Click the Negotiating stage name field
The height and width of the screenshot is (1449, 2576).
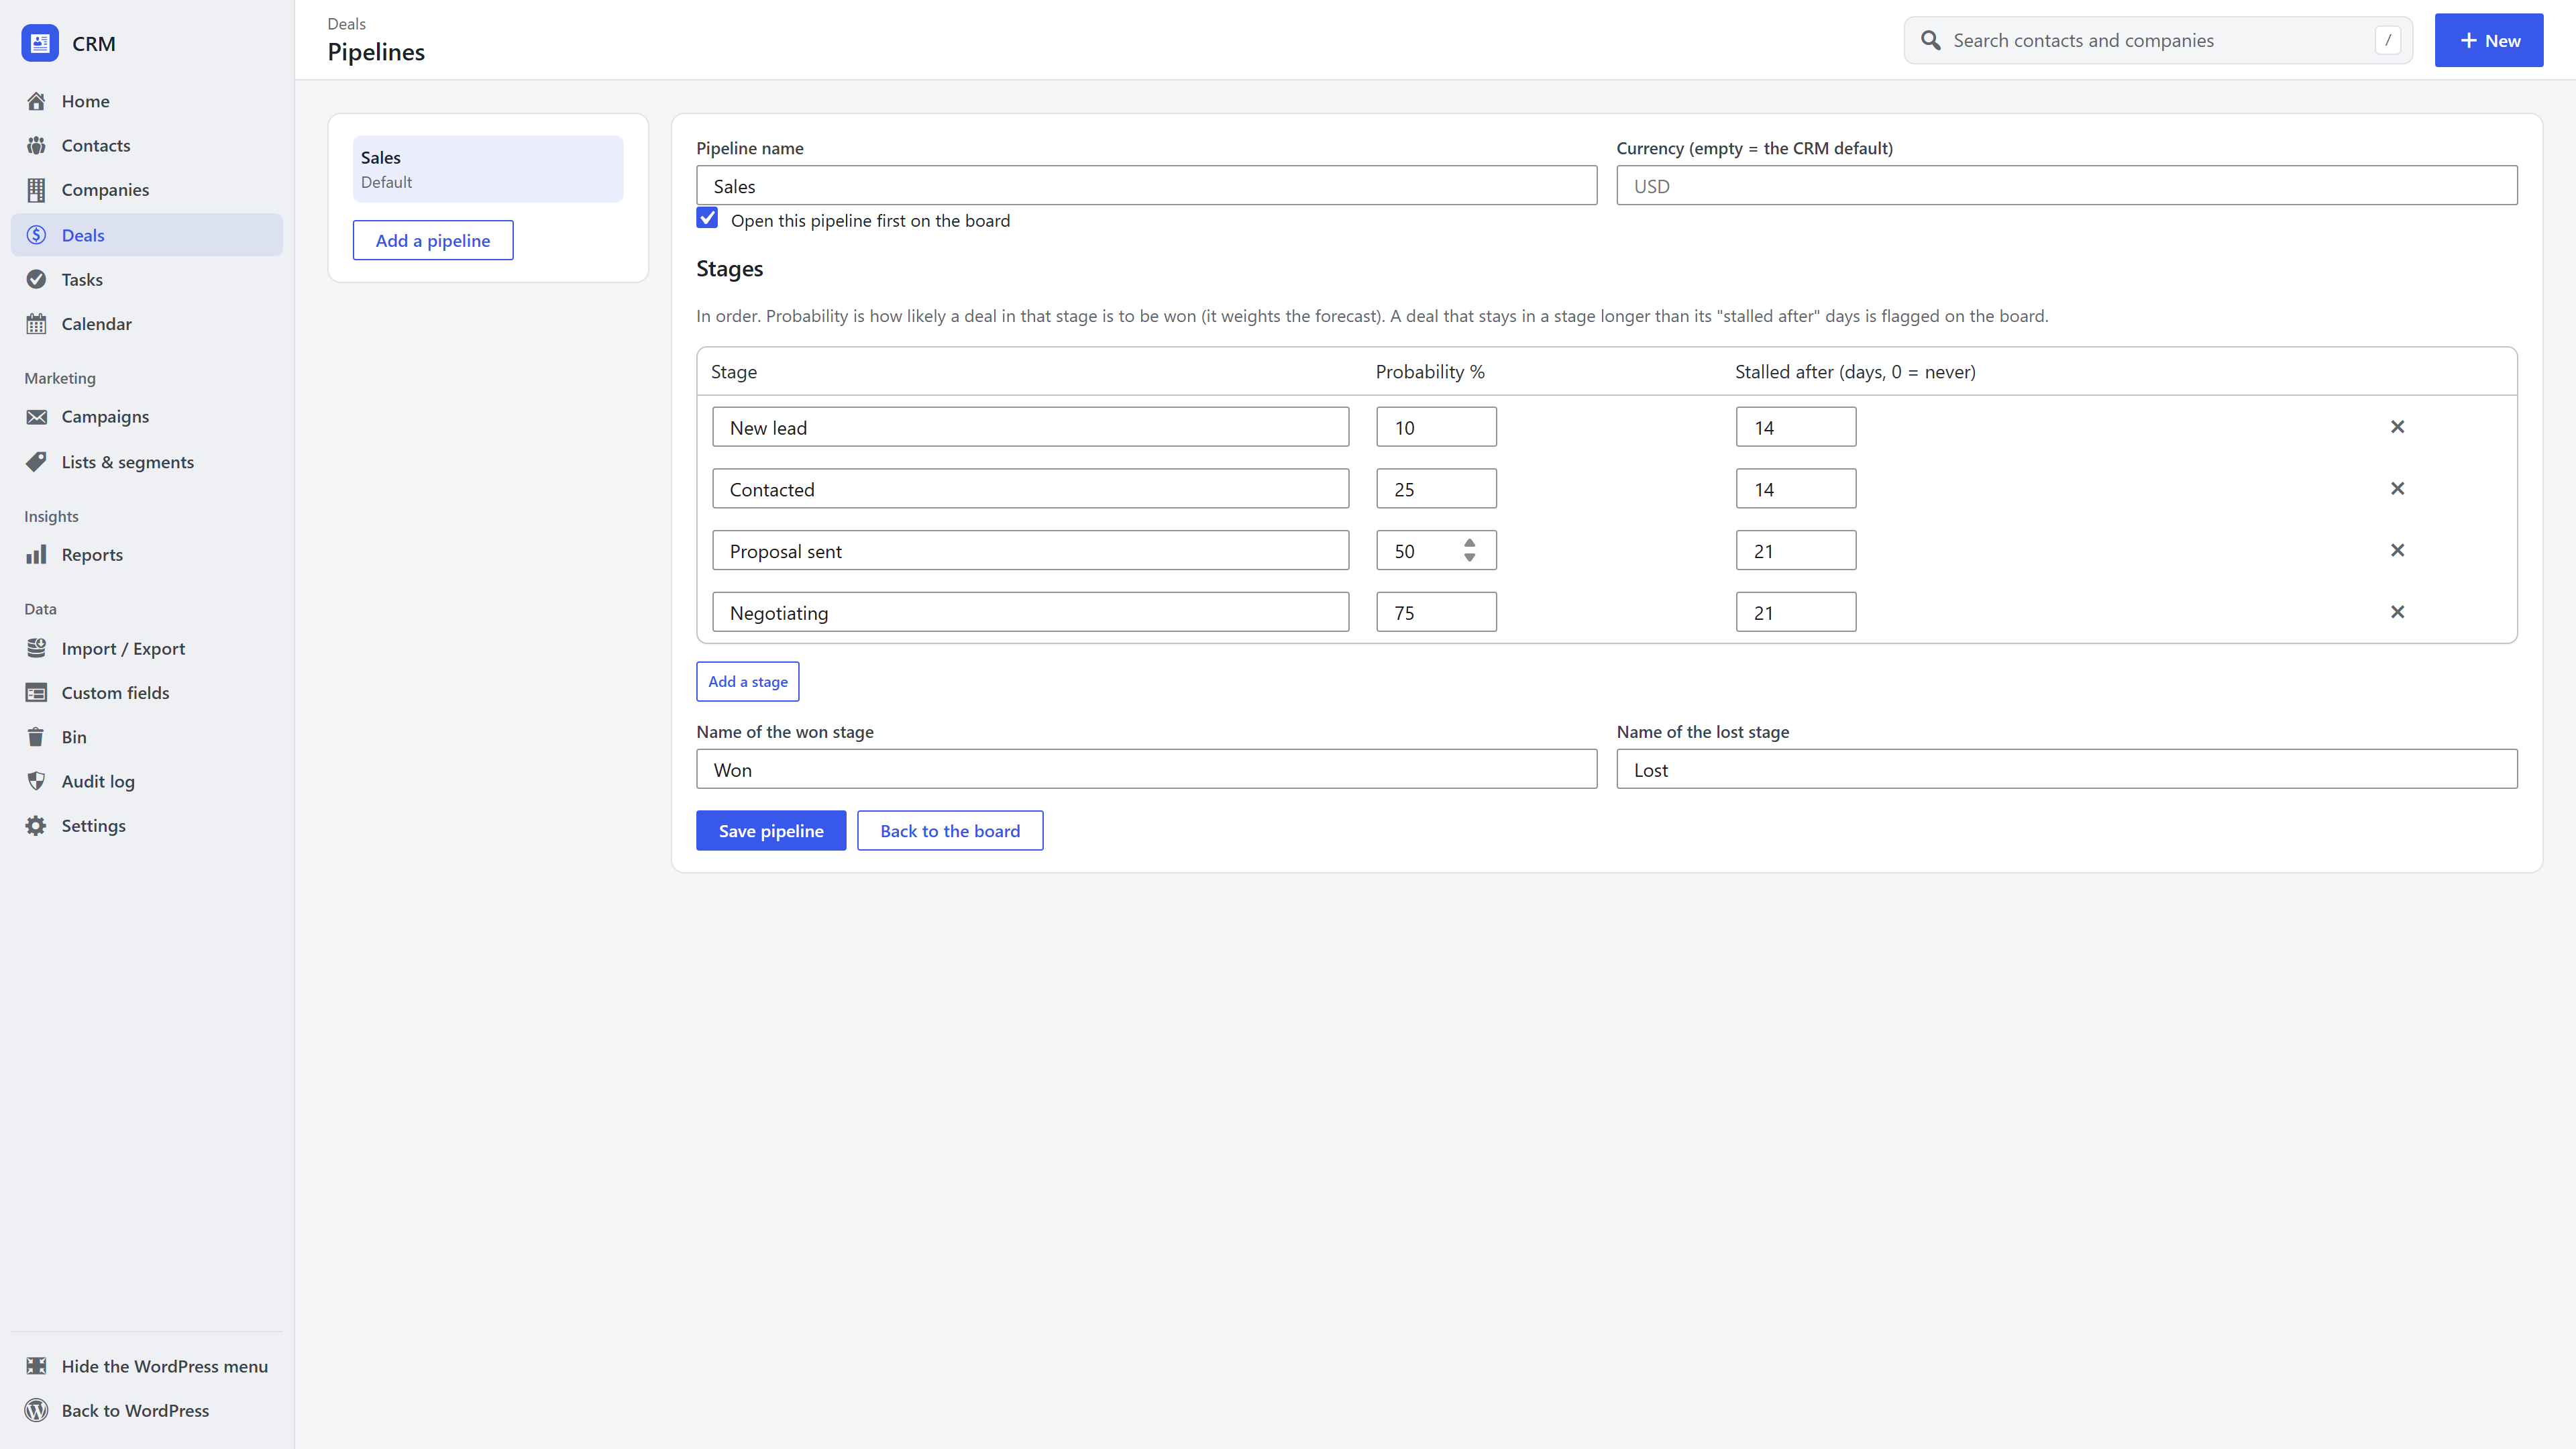point(1031,612)
